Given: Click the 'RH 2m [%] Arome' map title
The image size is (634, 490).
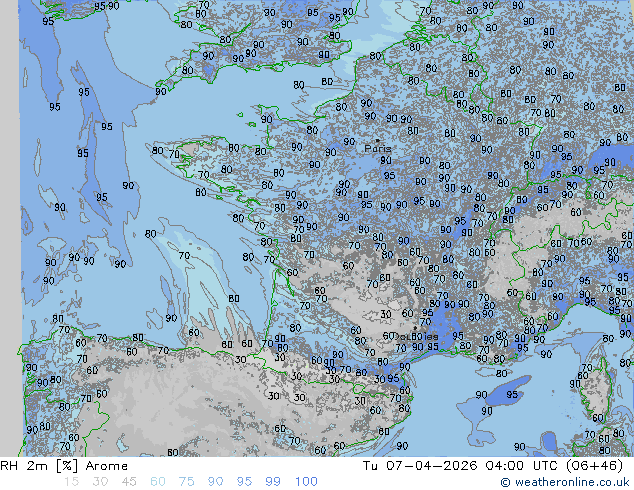Looking at the screenshot, I should pyautogui.click(x=64, y=466).
